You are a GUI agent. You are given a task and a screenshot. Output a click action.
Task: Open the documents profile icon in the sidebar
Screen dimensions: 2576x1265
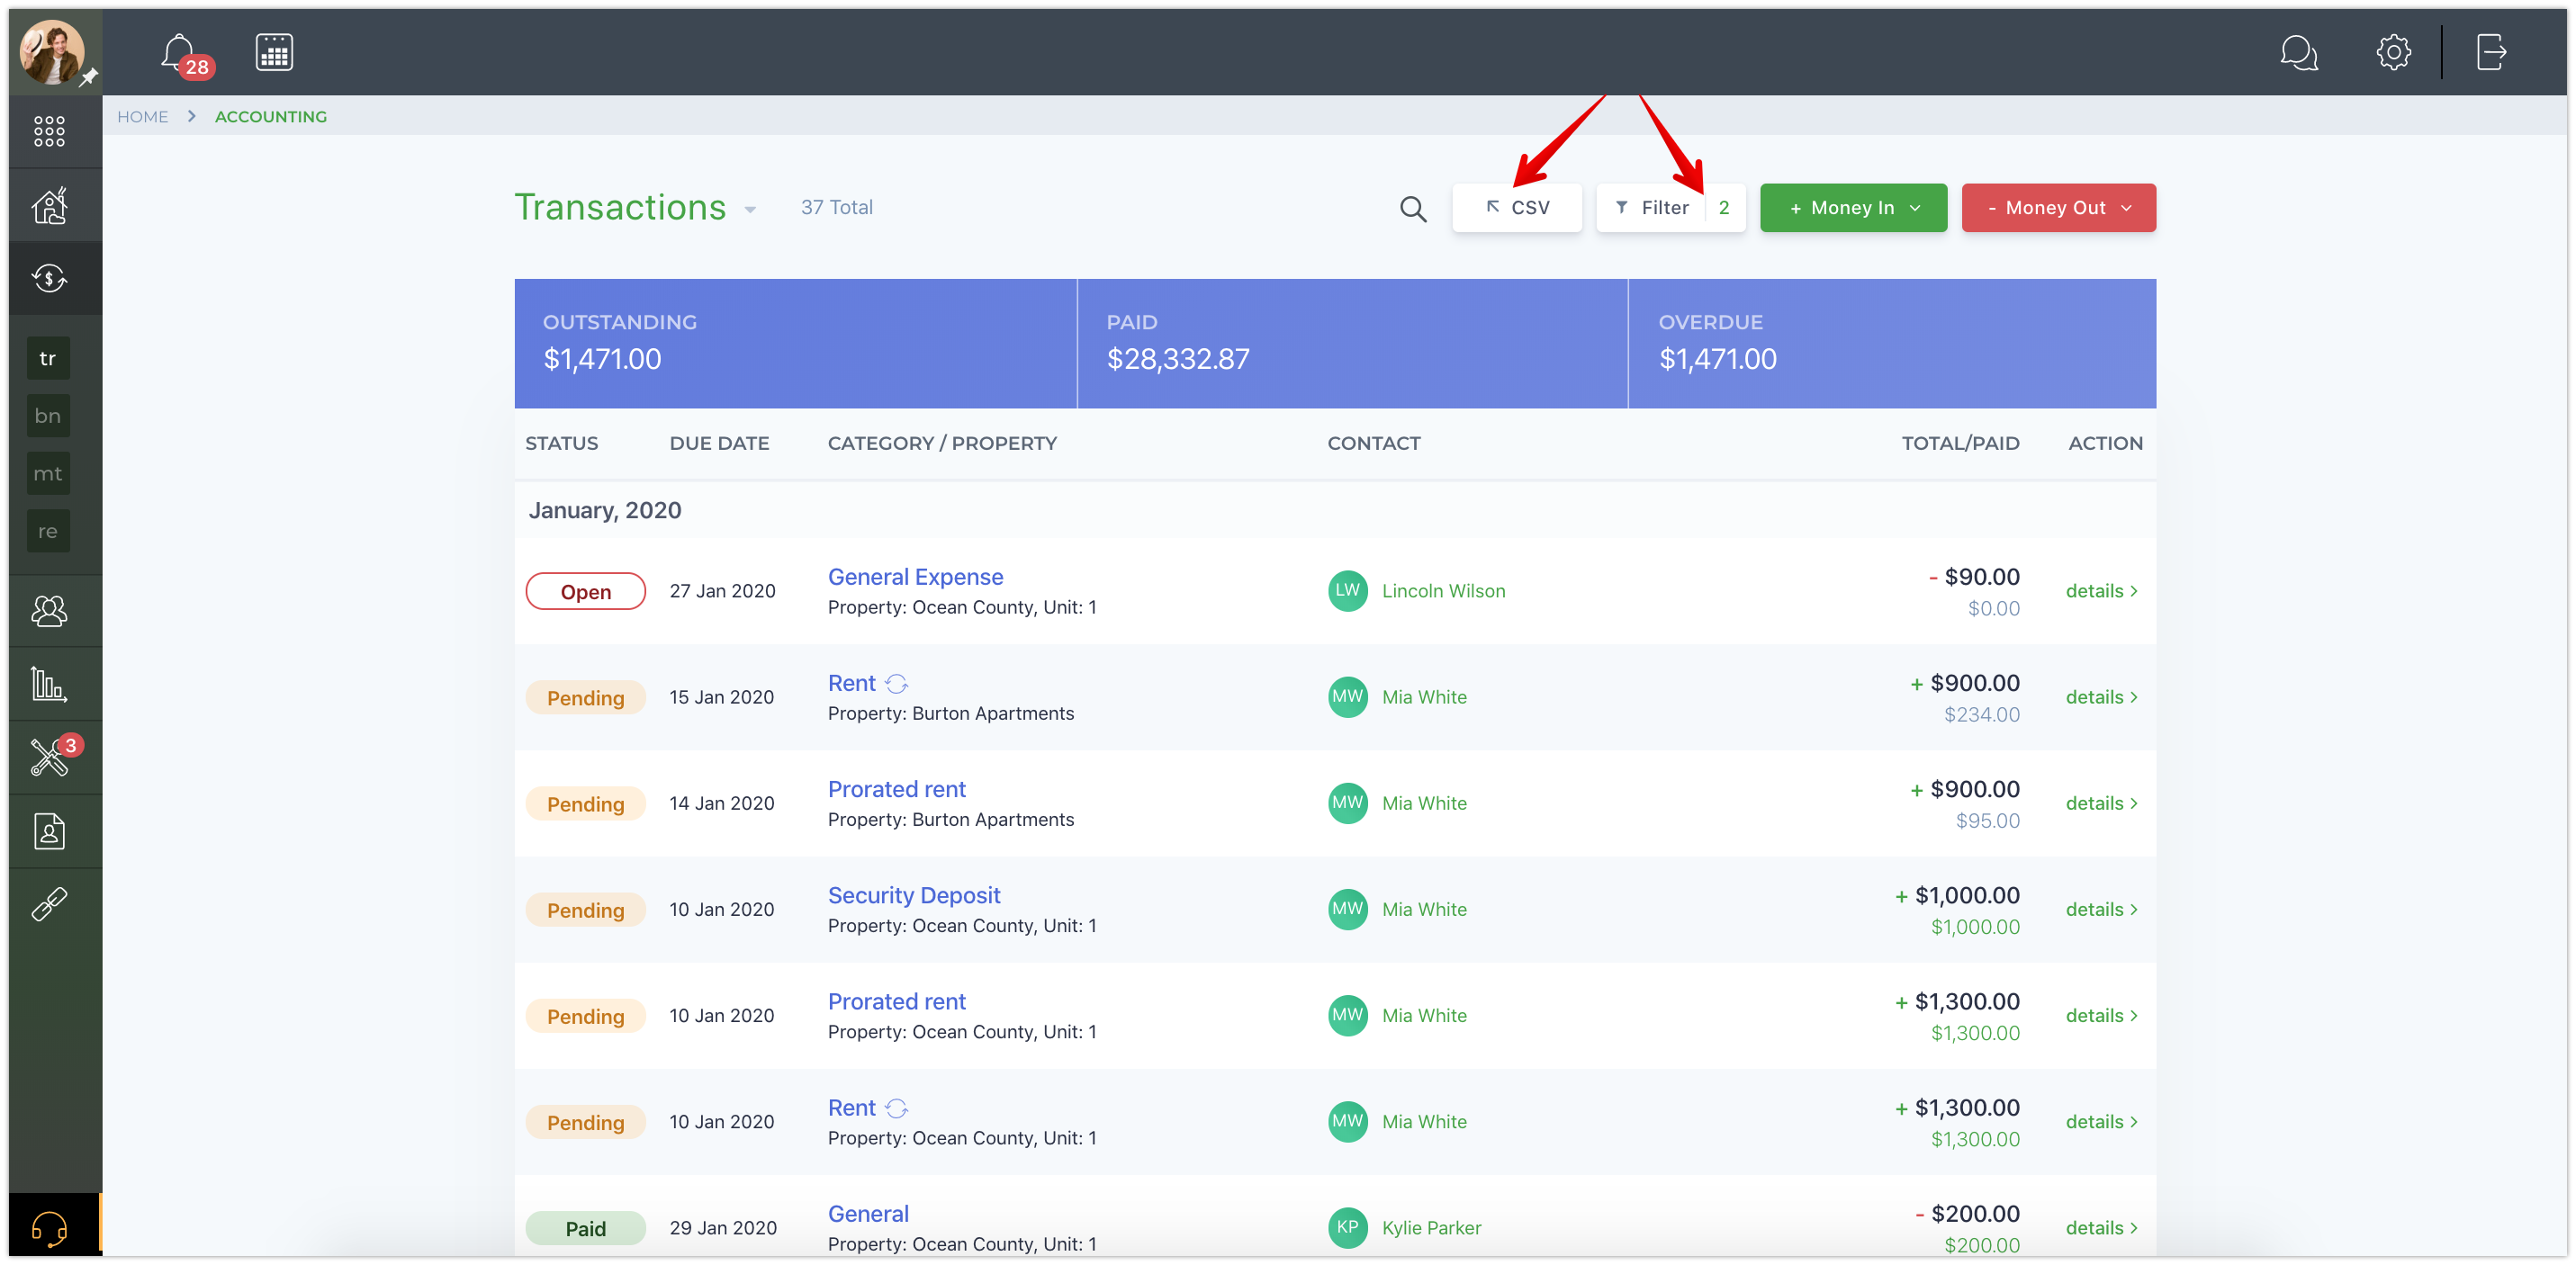[x=49, y=831]
